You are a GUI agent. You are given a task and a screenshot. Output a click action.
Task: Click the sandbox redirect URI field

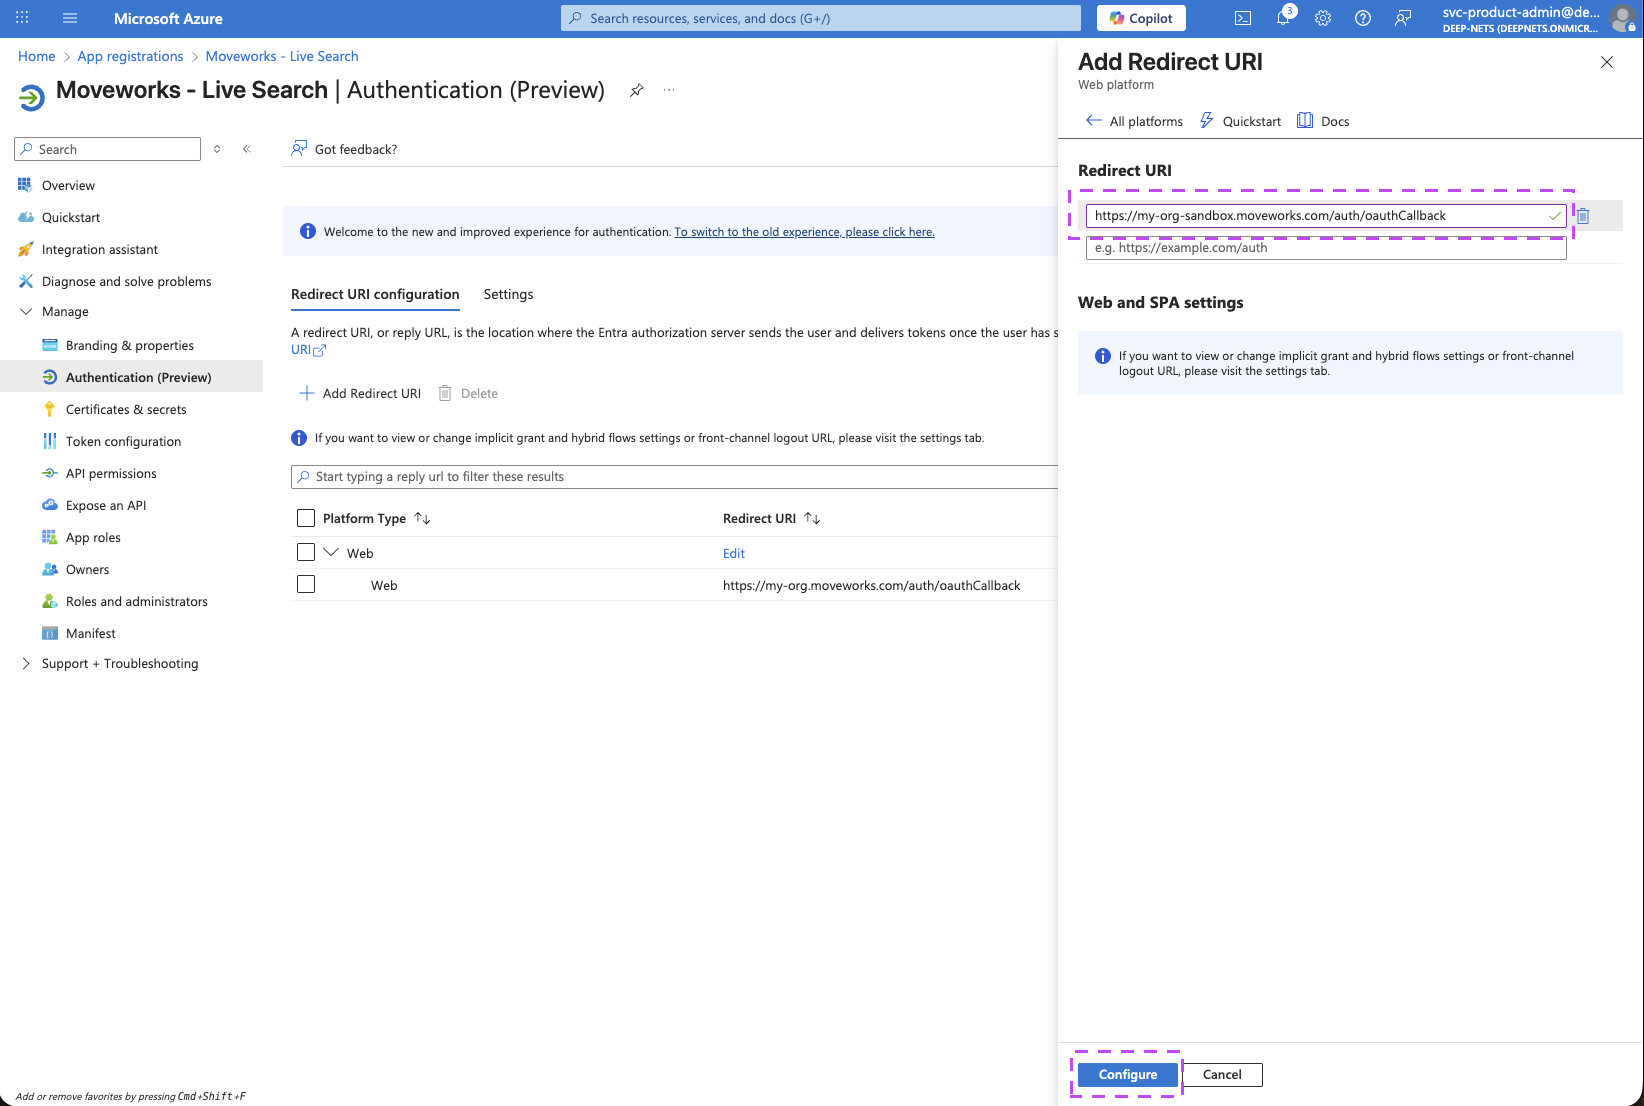(x=1326, y=215)
